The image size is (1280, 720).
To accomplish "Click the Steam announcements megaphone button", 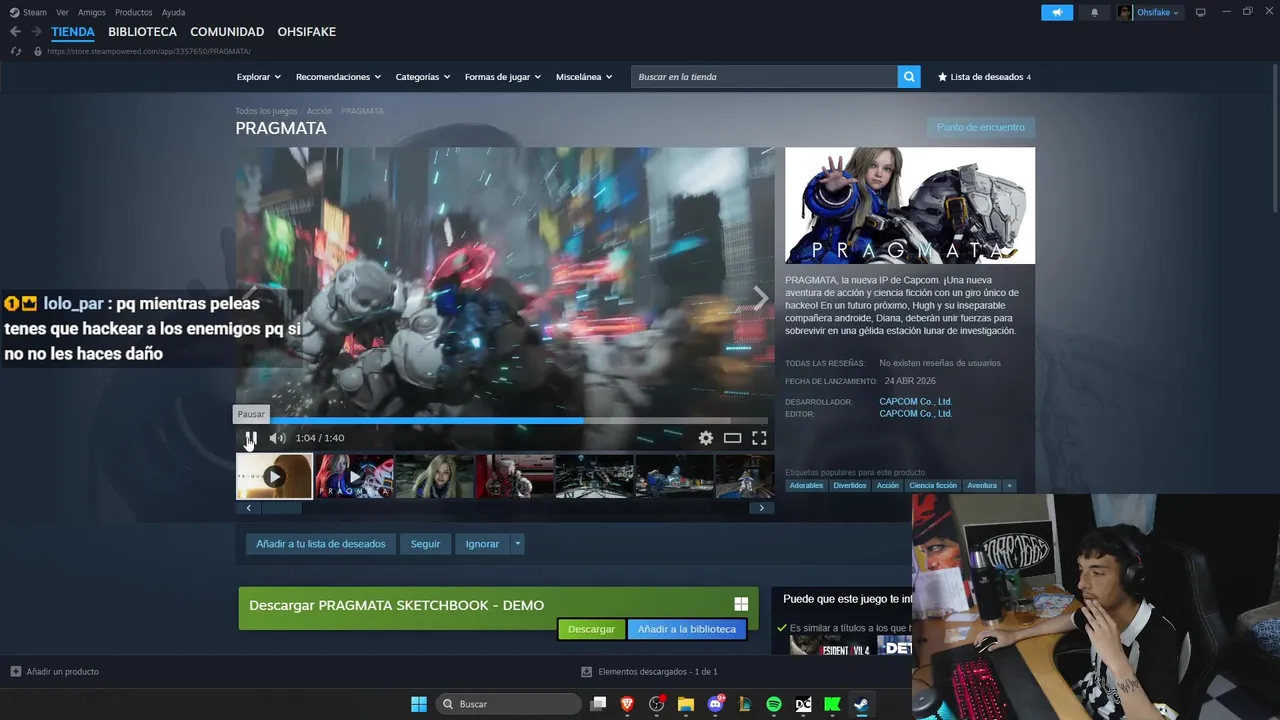I will click(x=1057, y=12).
